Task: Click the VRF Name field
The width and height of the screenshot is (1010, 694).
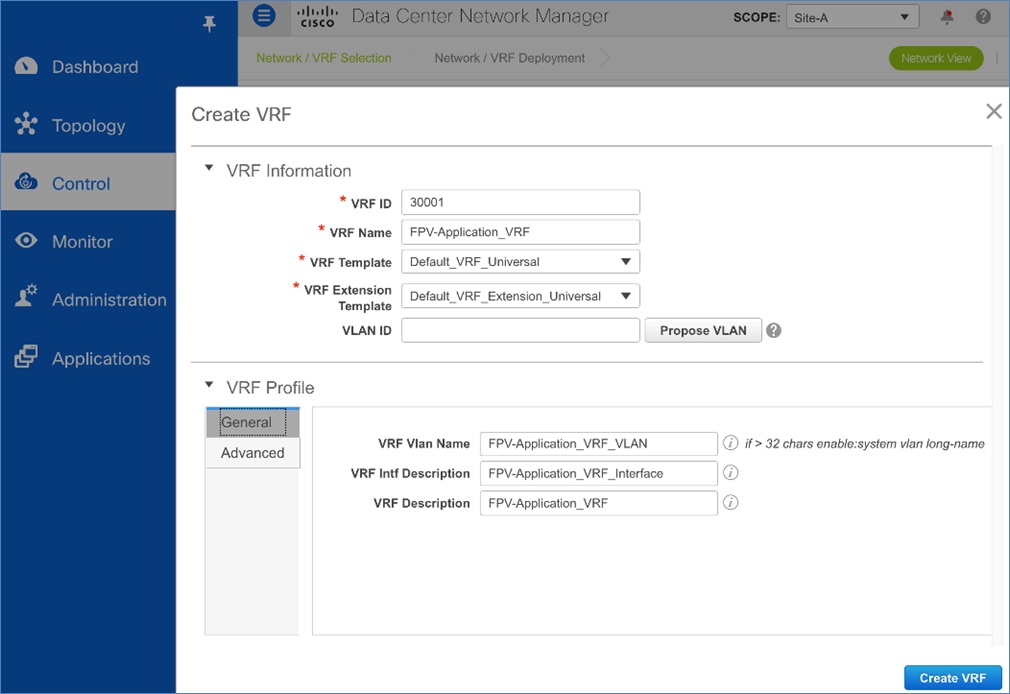Action: click(520, 232)
